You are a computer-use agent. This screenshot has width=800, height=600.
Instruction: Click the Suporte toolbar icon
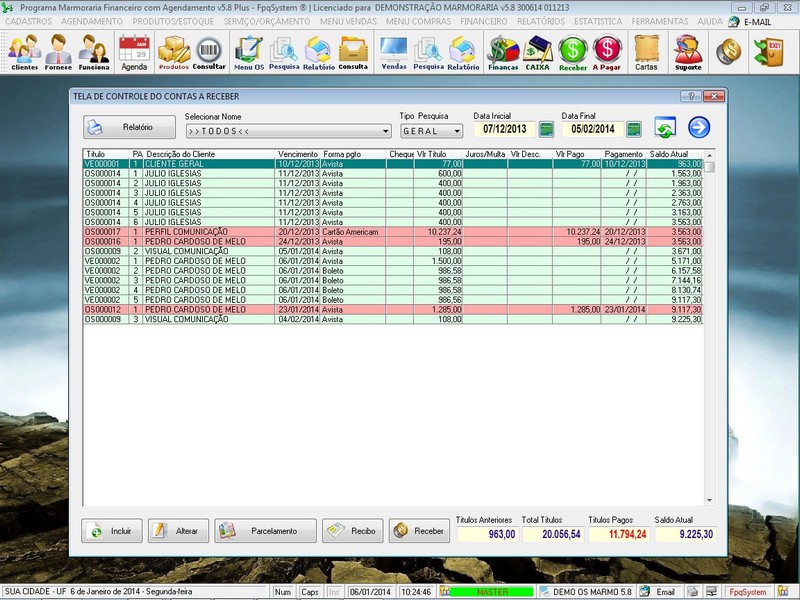click(688, 51)
